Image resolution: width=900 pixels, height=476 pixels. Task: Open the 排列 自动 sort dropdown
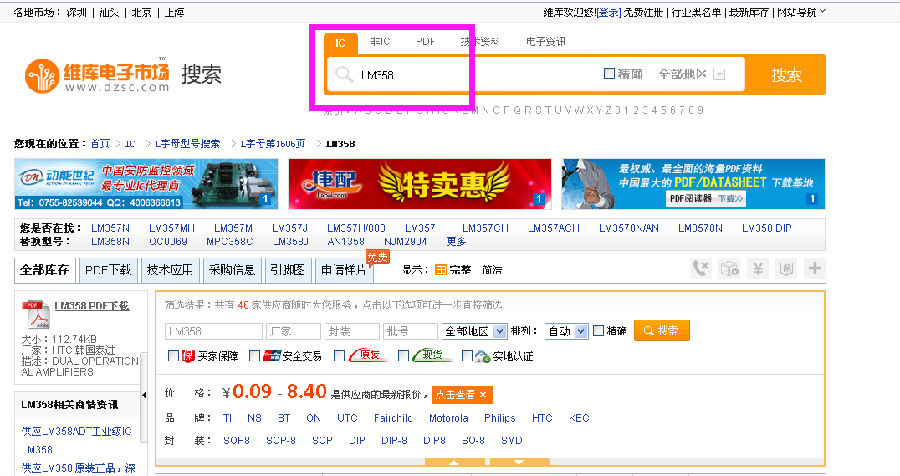567,331
